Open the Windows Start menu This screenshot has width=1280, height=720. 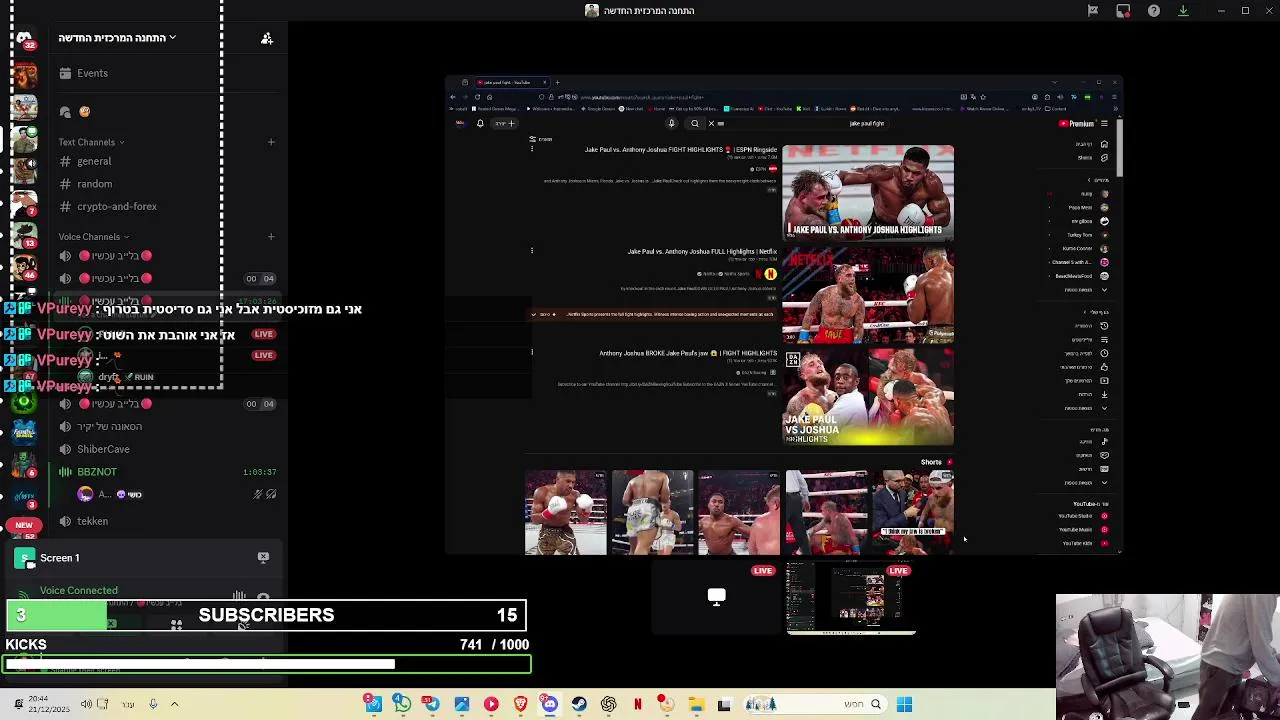coord(904,704)
